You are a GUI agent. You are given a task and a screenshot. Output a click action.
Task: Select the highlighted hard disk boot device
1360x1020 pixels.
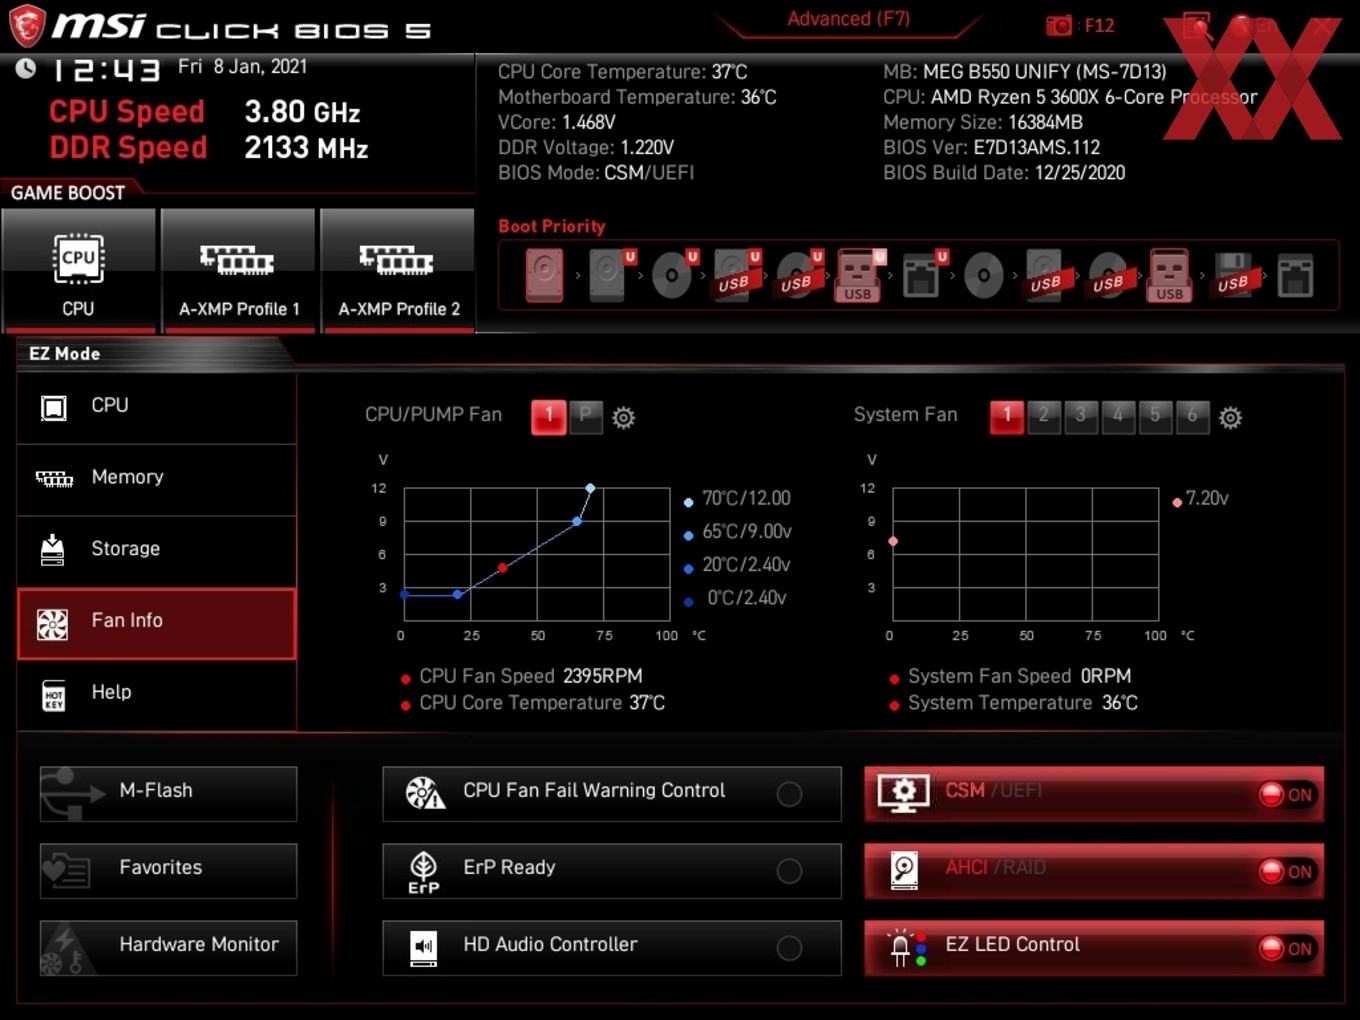pos(545,275)
